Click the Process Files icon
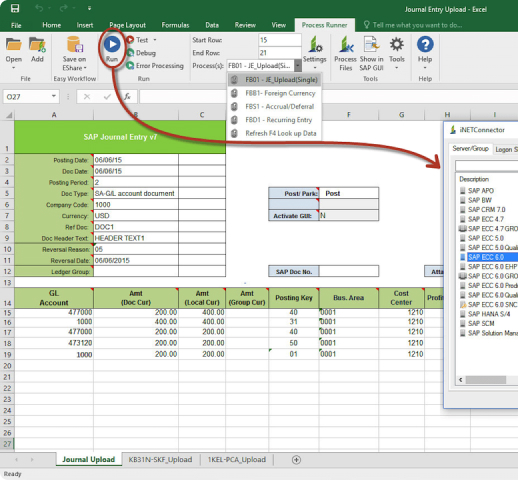The height and width of the screenshot is (480, 518). (346, 45)
